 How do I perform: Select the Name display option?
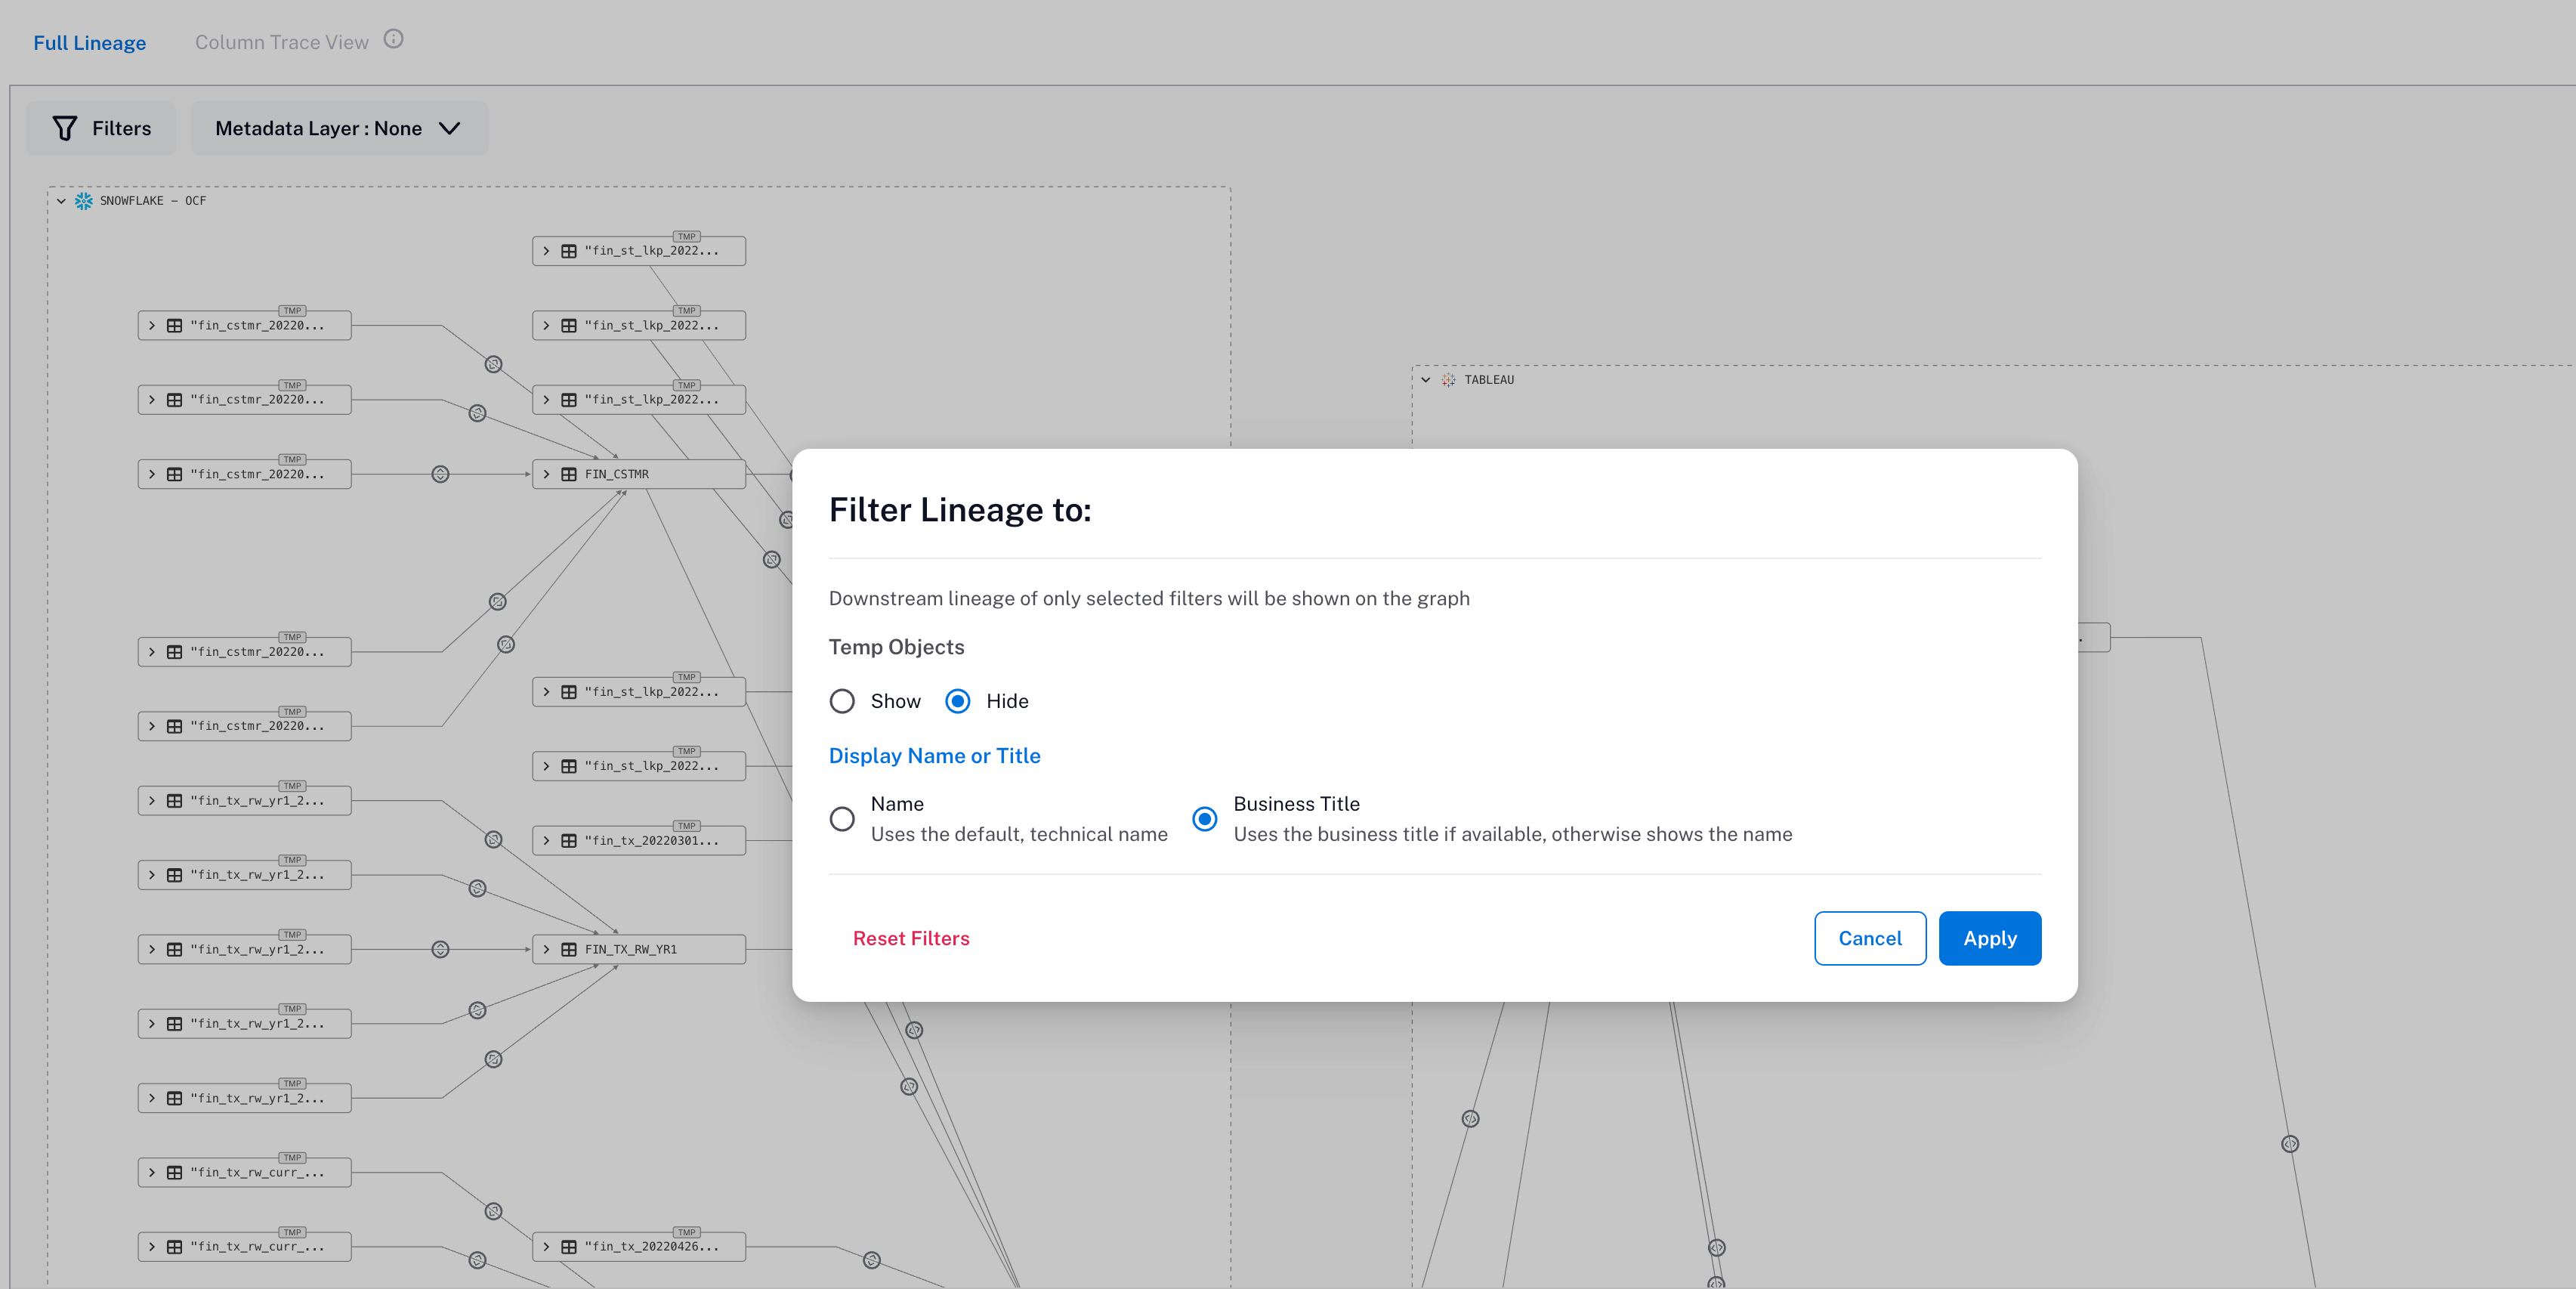click(x=842, y=819)
